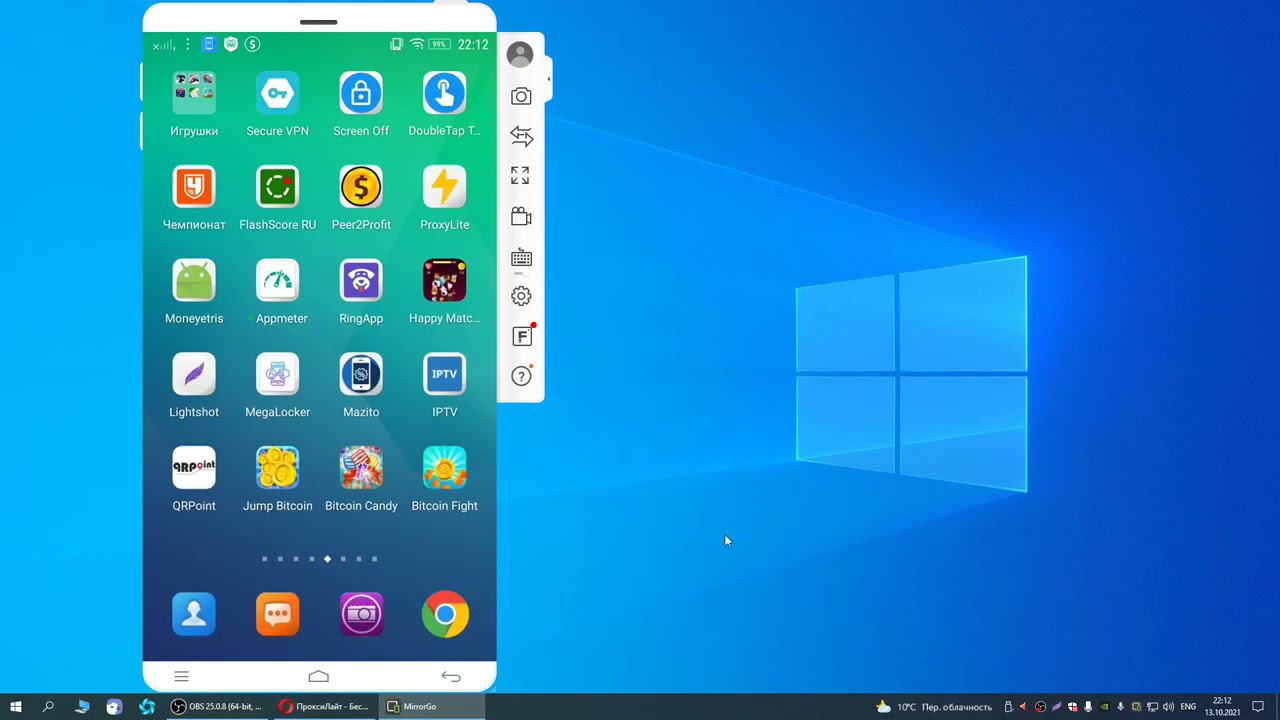Launch the Camera app in the dock
The width and height of the screenshot is (1280, 720).
[361, 614]
